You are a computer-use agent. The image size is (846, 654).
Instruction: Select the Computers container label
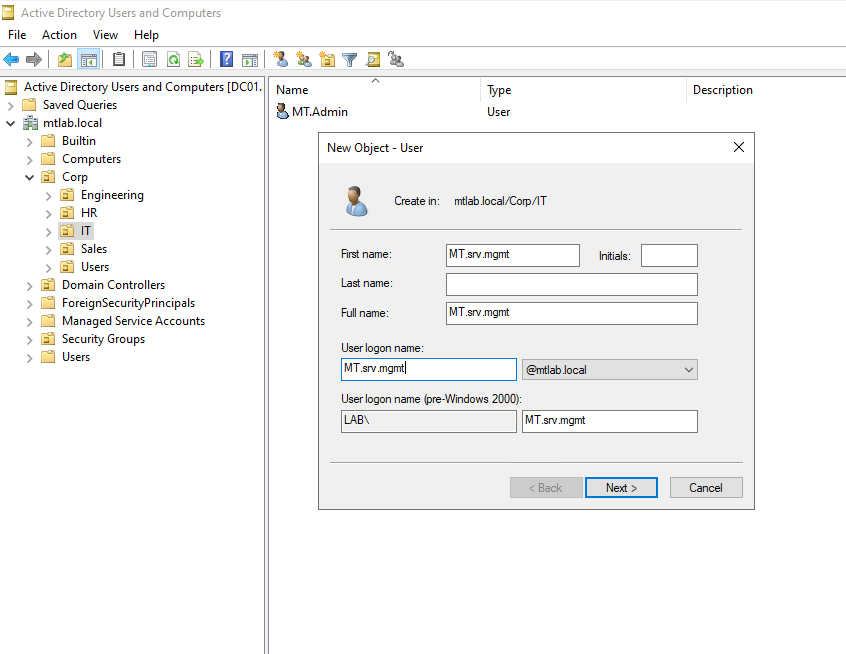coord(91,159)
